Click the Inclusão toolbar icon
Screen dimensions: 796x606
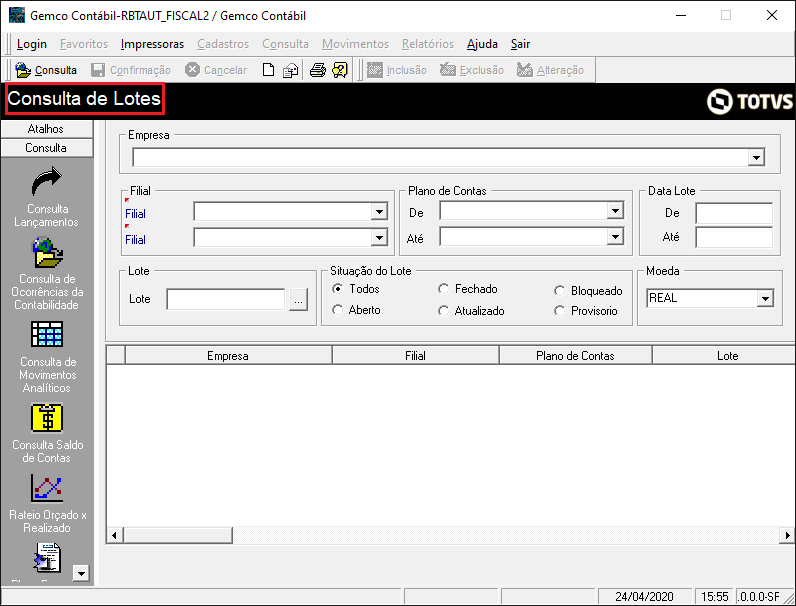375,70
